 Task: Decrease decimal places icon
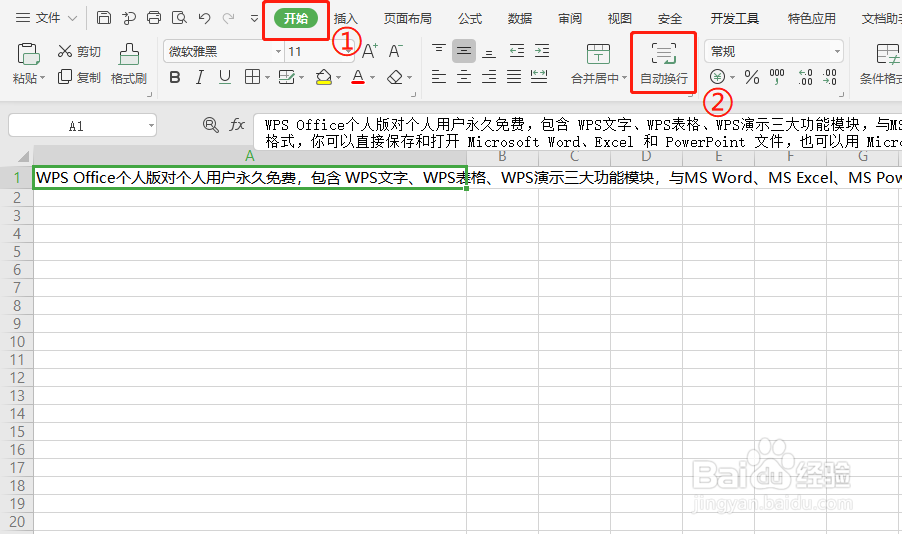[830, 77]
